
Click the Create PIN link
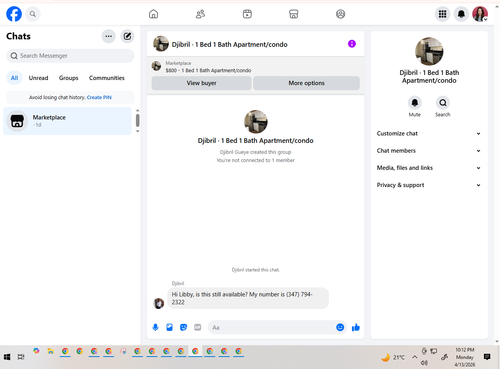pyautogui.click(x=99, y=97)
